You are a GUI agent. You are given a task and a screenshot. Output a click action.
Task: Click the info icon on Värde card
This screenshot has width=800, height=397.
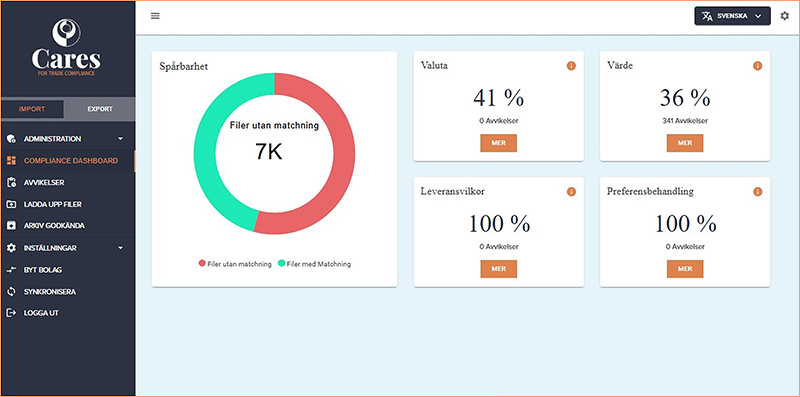[758, 66]
